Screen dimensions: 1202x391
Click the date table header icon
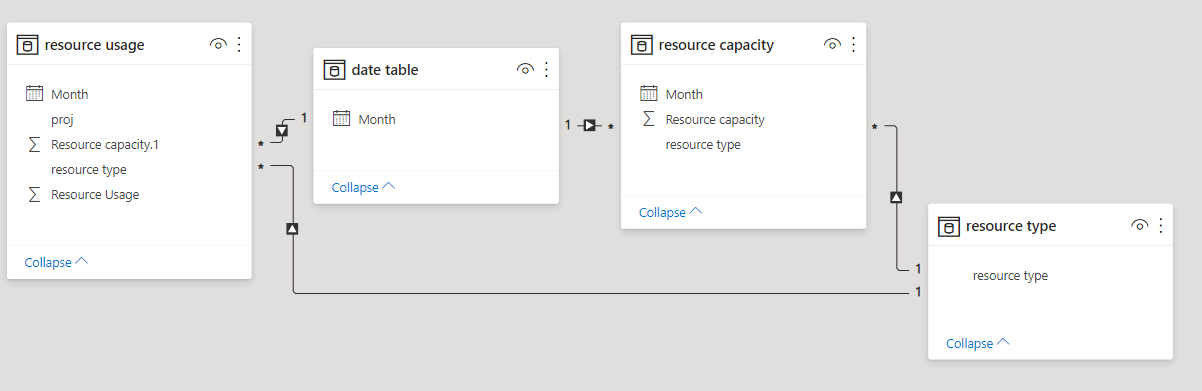pos(334,70)
